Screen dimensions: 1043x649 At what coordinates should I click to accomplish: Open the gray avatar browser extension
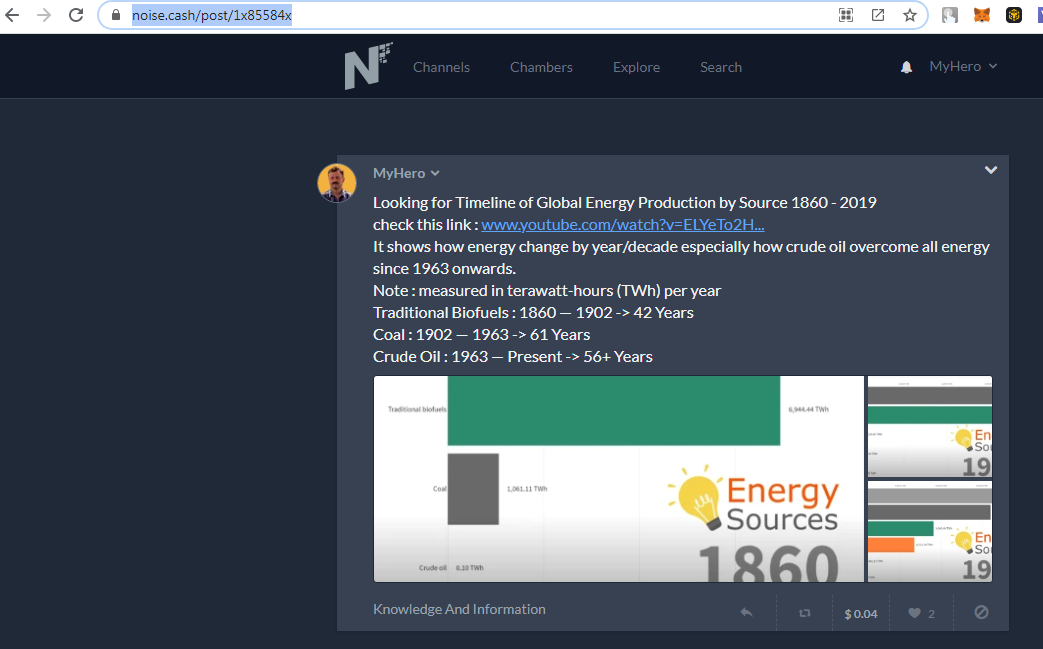(x=950, y=15)
